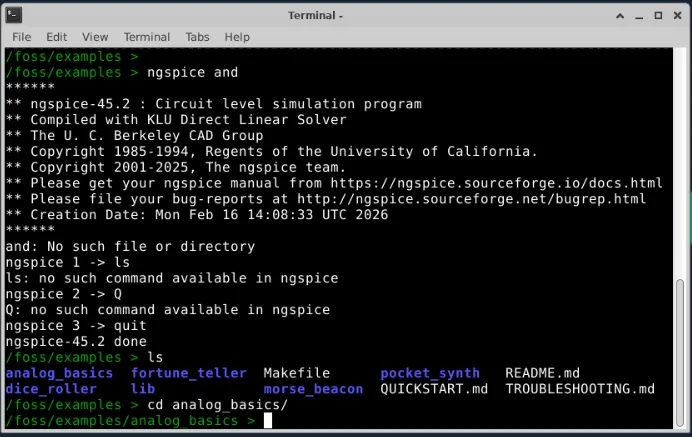The image size is (692, 437).
Task: Open the File menu
Action: click(21, 37)
